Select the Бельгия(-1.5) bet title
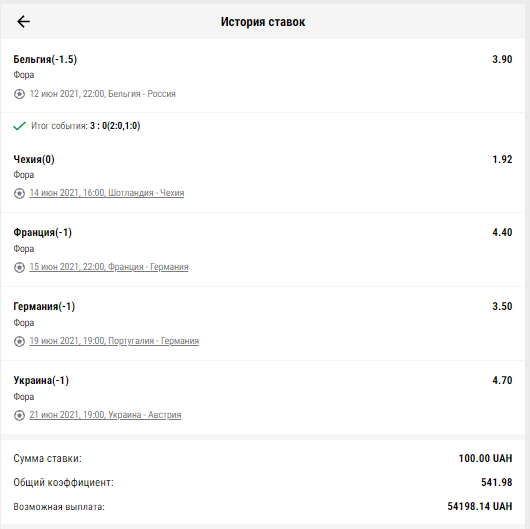Screen dimensions: 530x529 point(45,59)
